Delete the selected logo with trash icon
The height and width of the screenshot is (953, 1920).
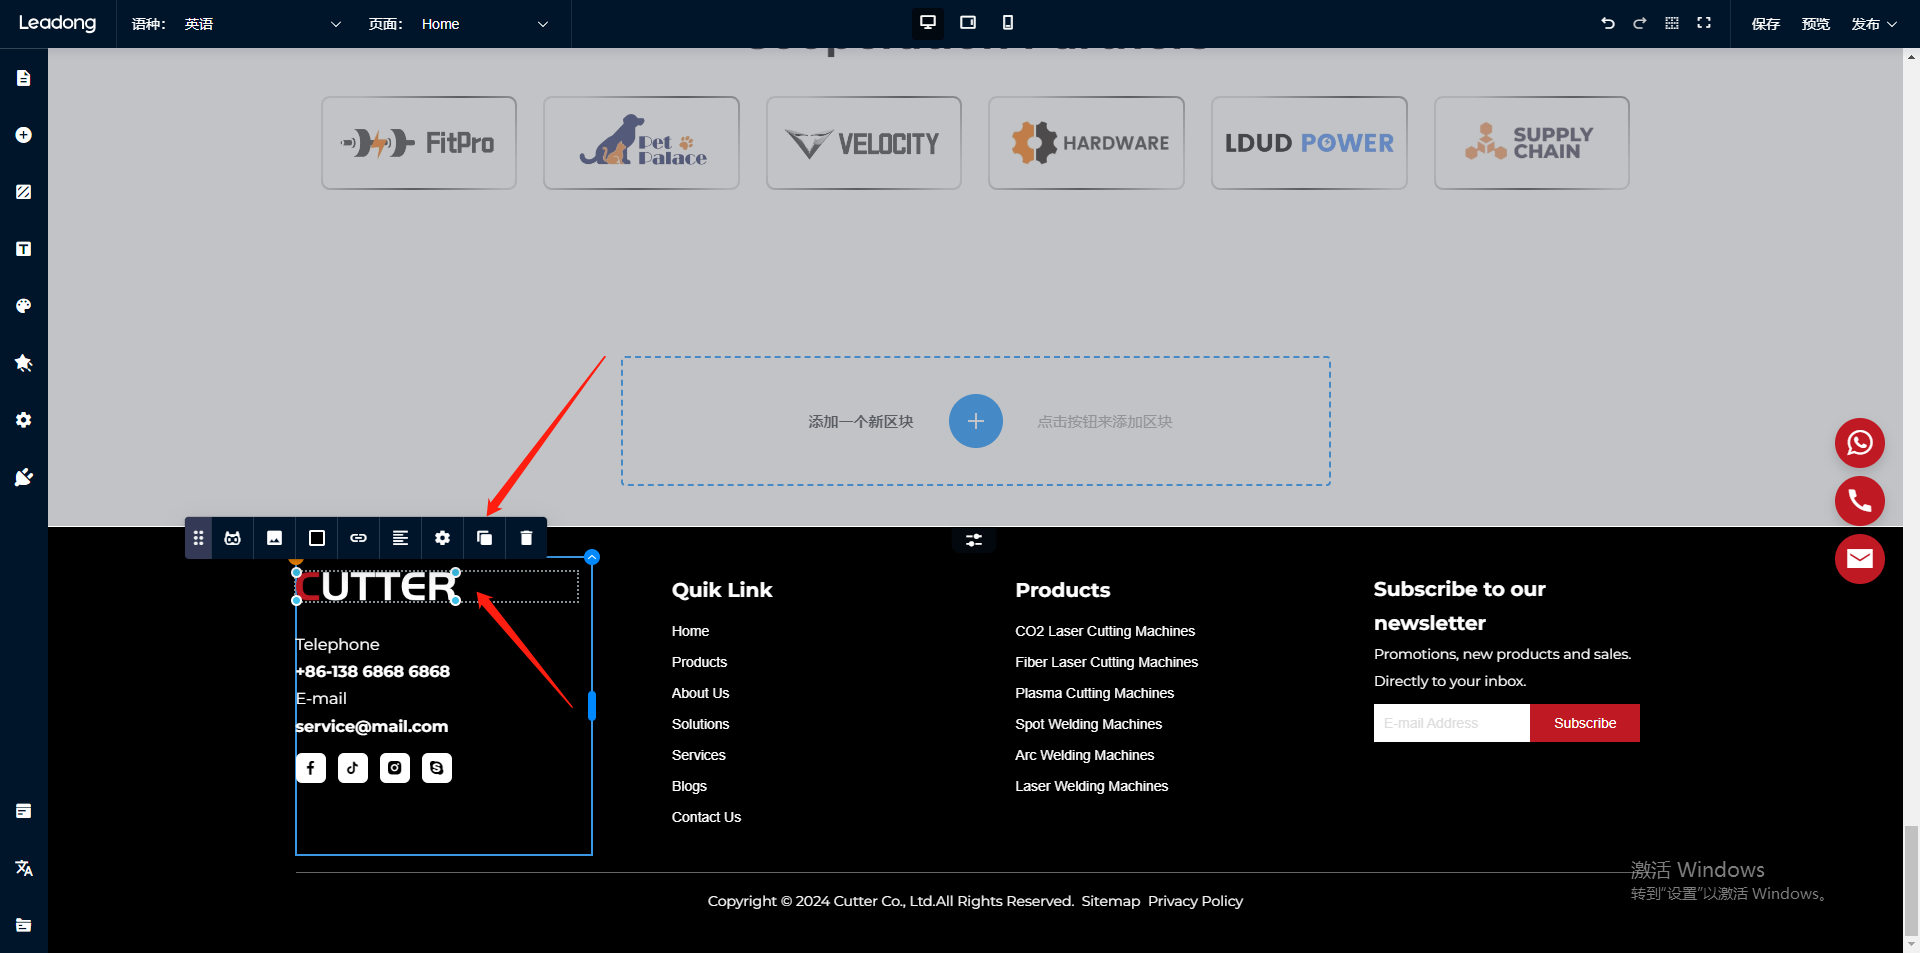[526, 538]
